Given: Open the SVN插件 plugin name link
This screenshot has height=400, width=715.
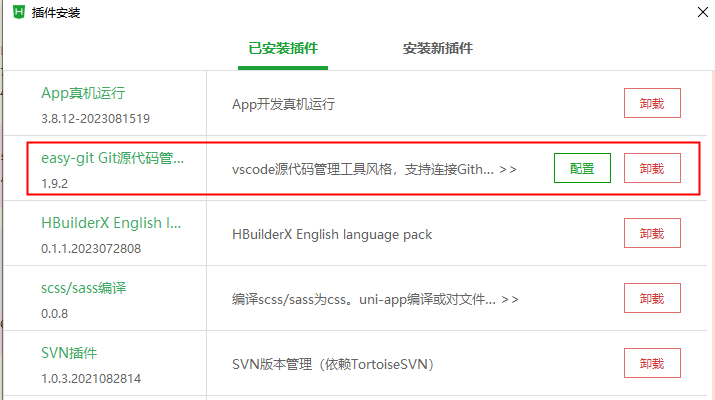Looking at the screenshot, I should (x=69, y=353).
